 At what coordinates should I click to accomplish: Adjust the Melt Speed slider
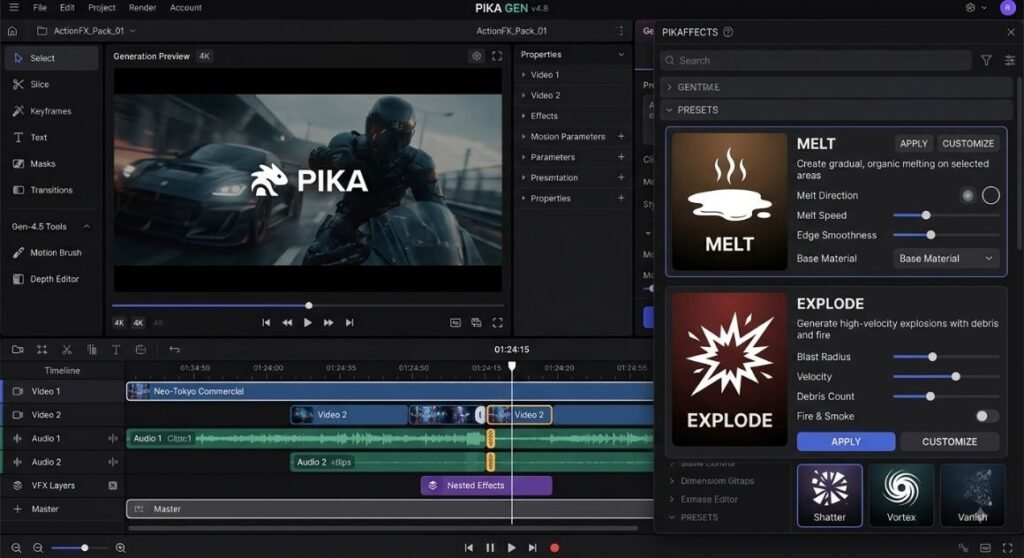pyautogui.click(x=946, y=215)
